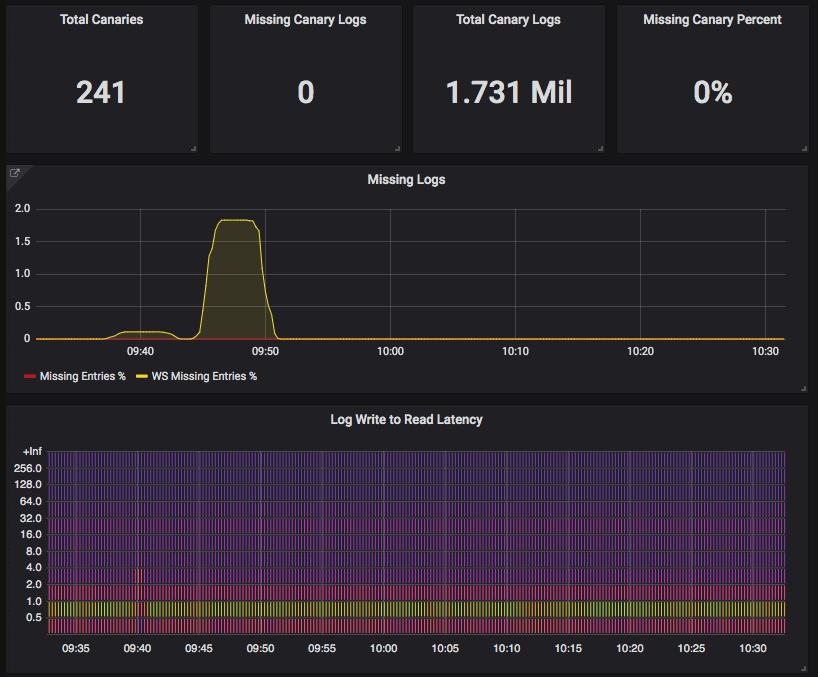Viewport: 818px width, 677px height.
Task: Click the resize handle on Total Canaries panel
Action: click(x=194, y=148)
